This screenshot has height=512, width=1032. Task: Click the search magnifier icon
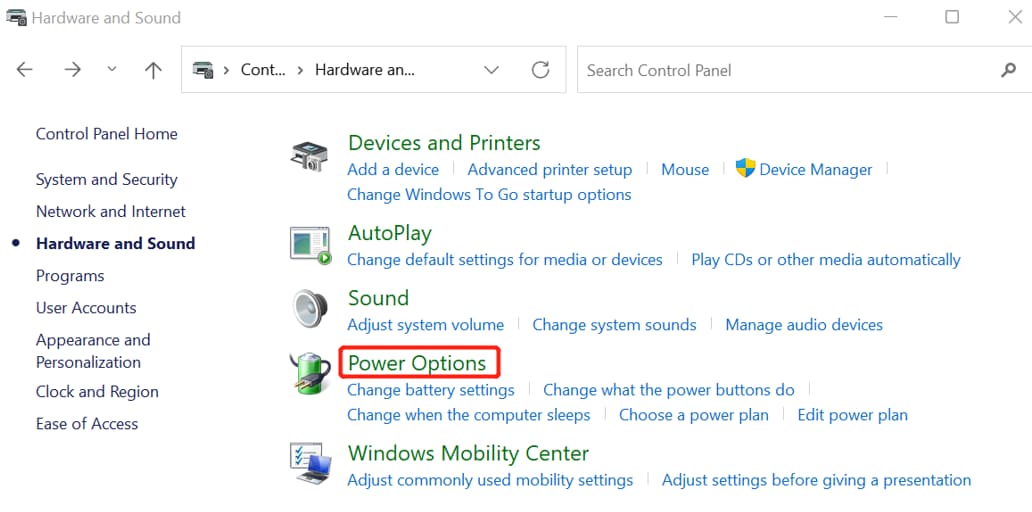1008,70
